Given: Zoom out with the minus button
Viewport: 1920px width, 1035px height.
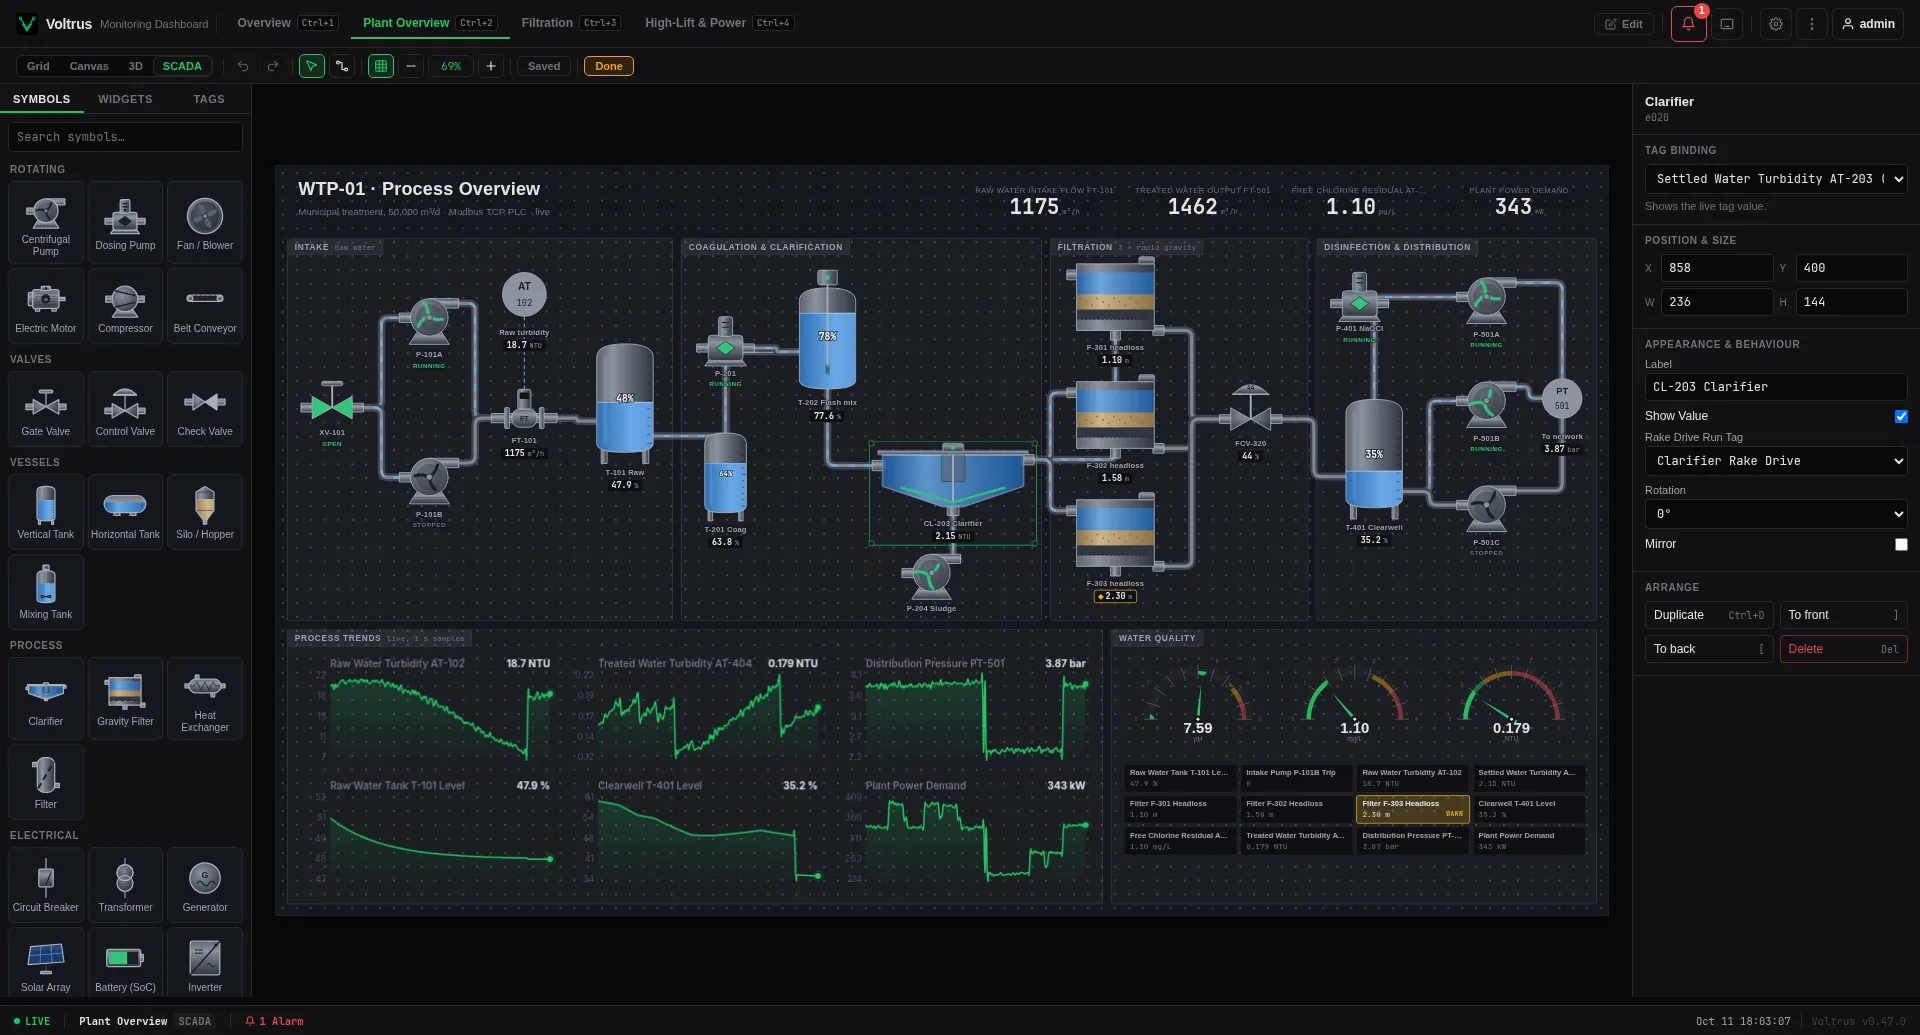Looking at the screenshot, I should [410, 66].
